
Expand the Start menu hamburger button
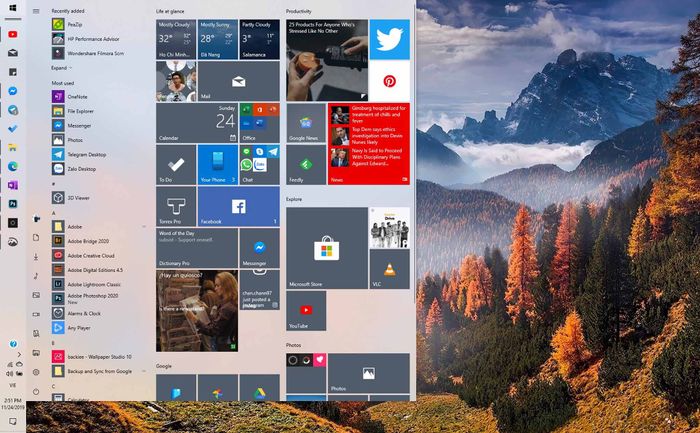click(x=36, y=11)
